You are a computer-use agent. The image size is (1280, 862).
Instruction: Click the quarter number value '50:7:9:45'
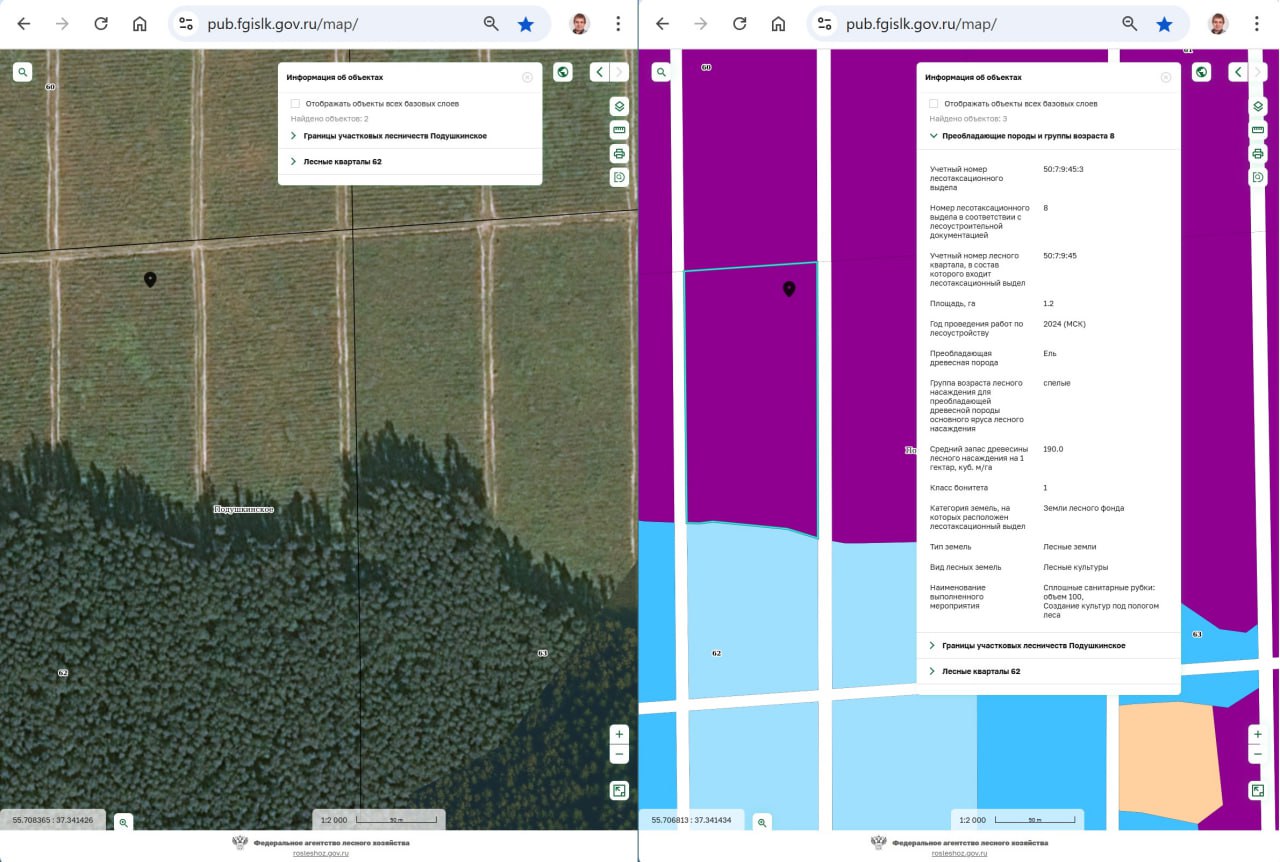click(x=1060, y=255)
